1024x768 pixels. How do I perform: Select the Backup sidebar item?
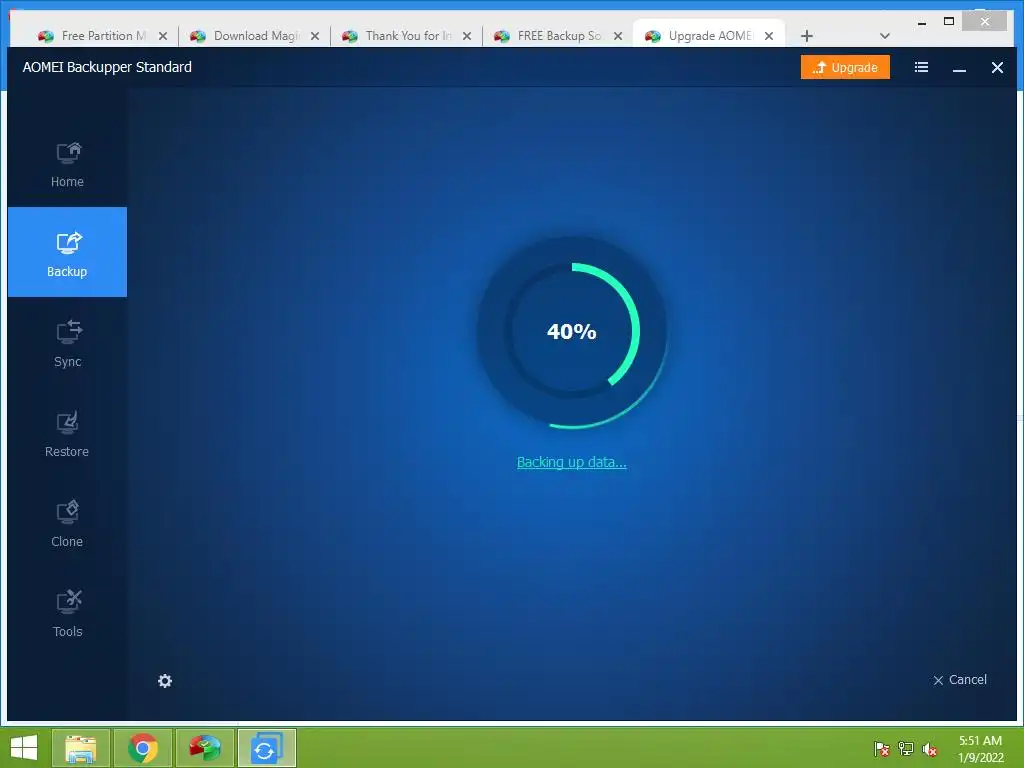(x=67, y=252)
